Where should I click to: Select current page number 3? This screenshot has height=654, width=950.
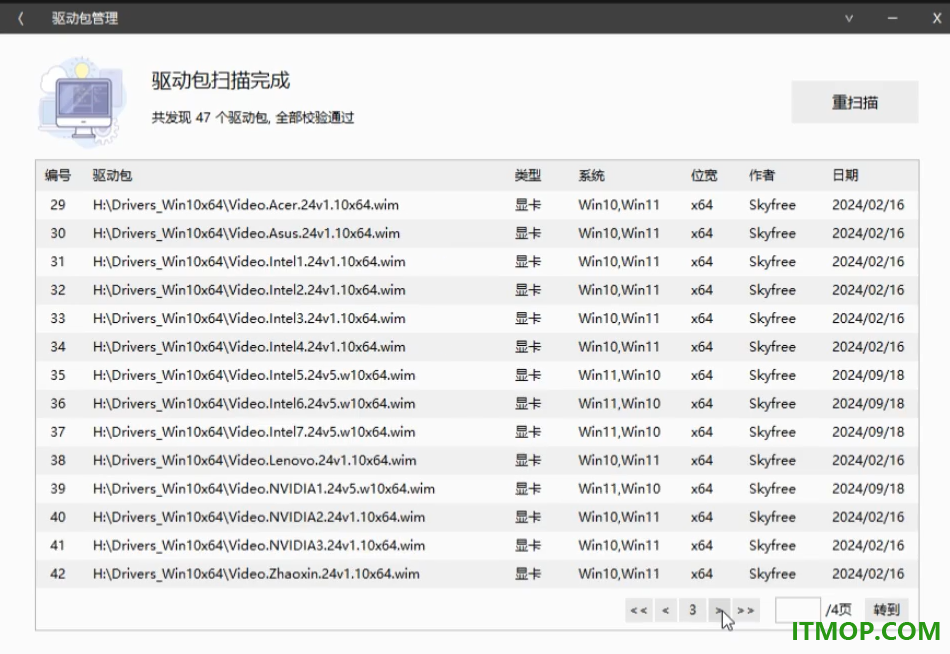pyautogui.click(x=693, y=610)
